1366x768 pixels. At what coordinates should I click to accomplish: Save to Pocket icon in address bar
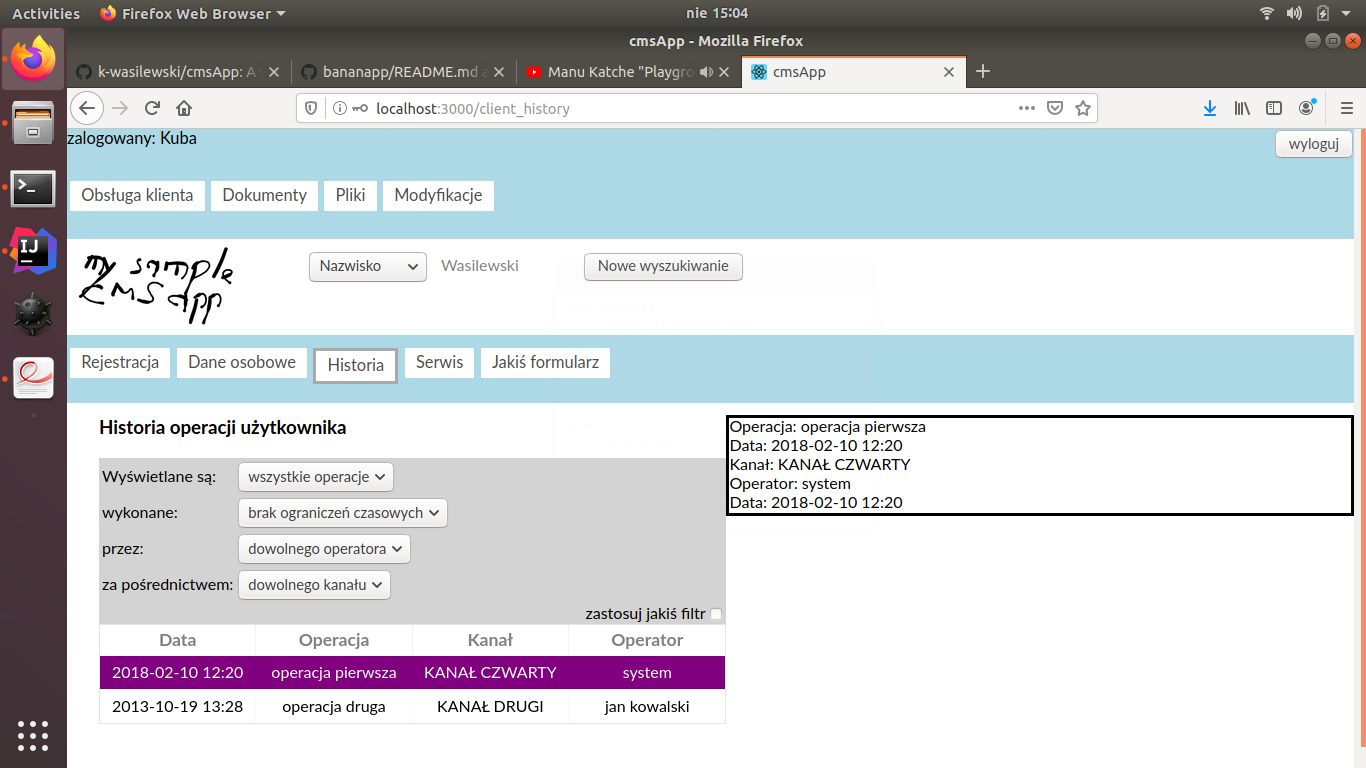coord(1054,108)
